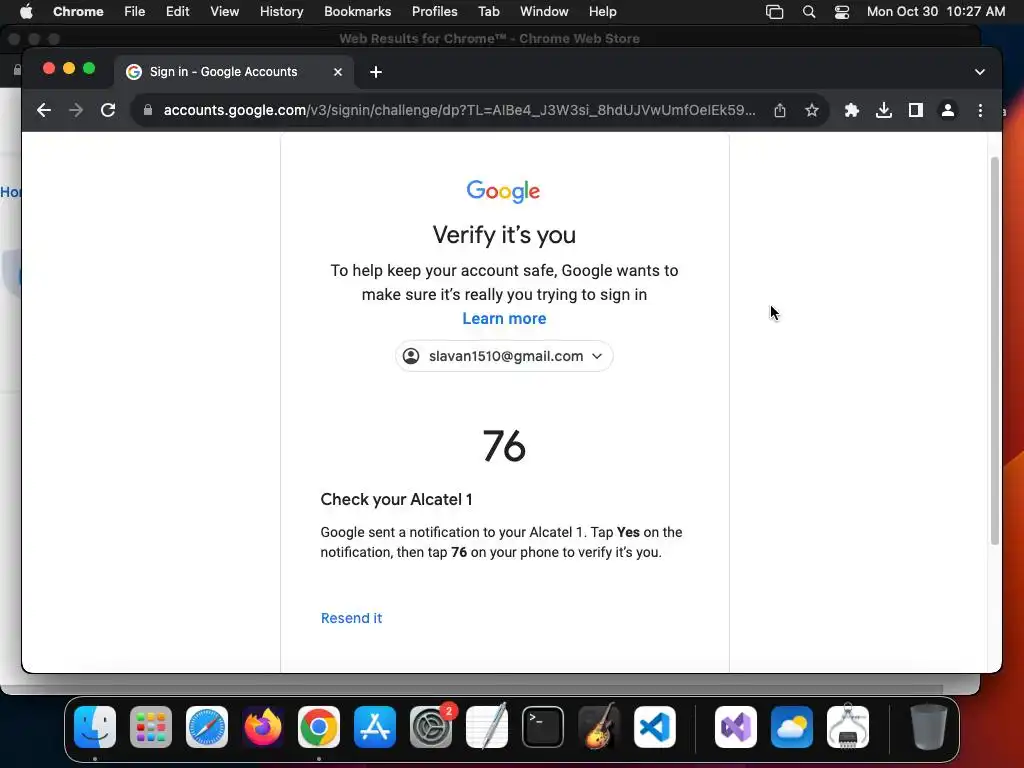This screenshot has width=1024, height=768.
Task: Open Chrome downloads icon
Action: click(884, 110)
